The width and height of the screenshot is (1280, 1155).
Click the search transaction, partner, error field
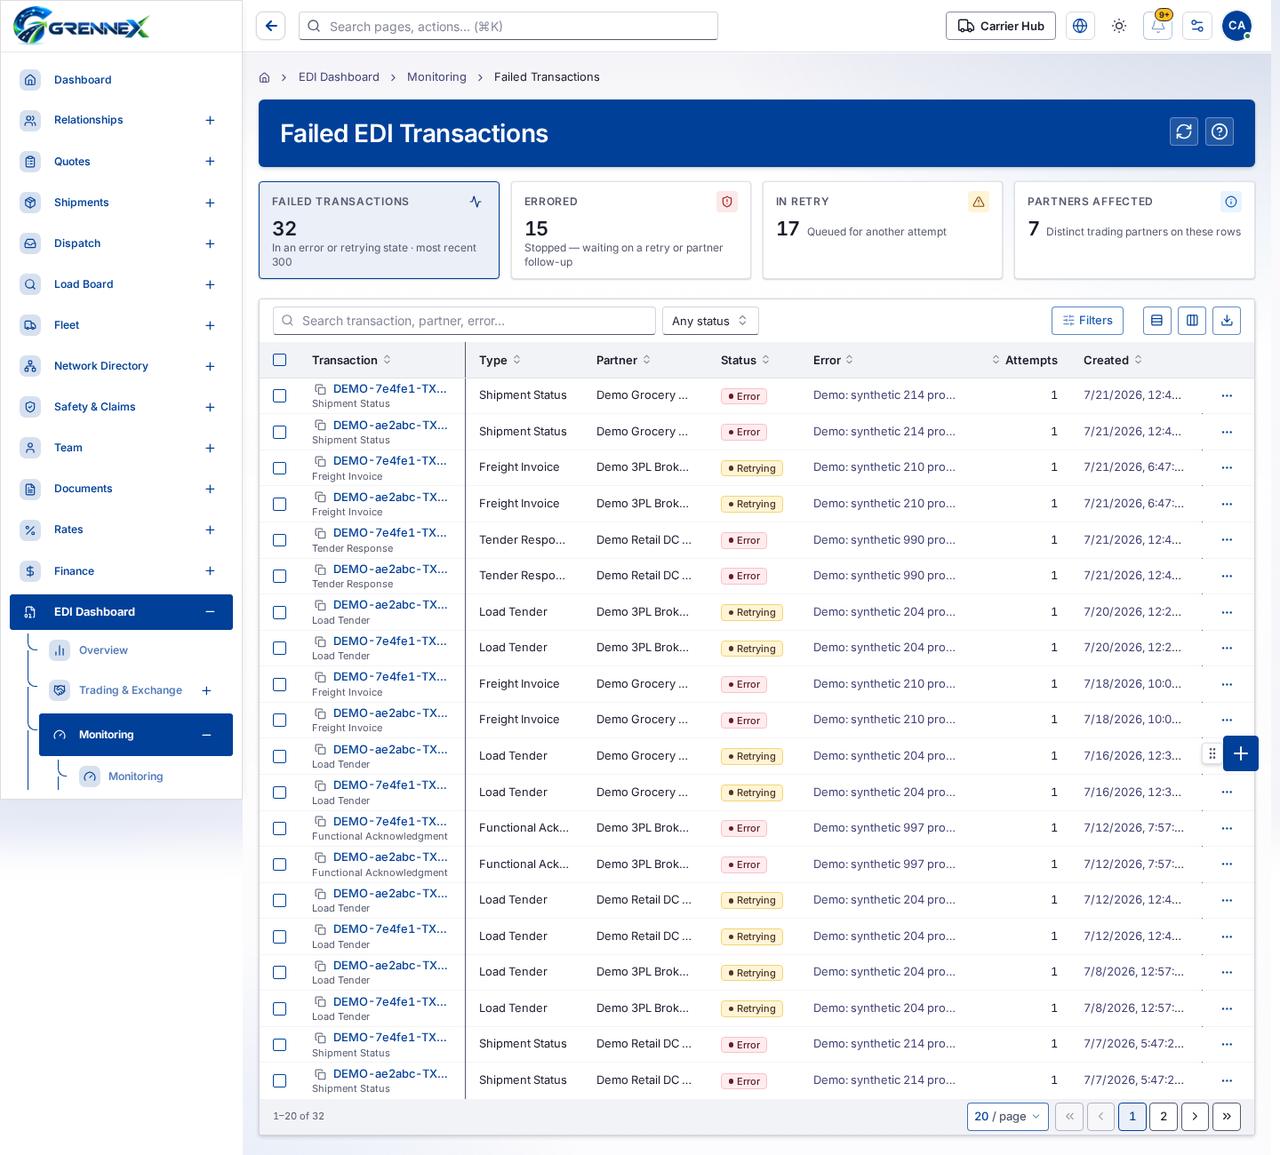pyautogui.click(x=464, y=321)
